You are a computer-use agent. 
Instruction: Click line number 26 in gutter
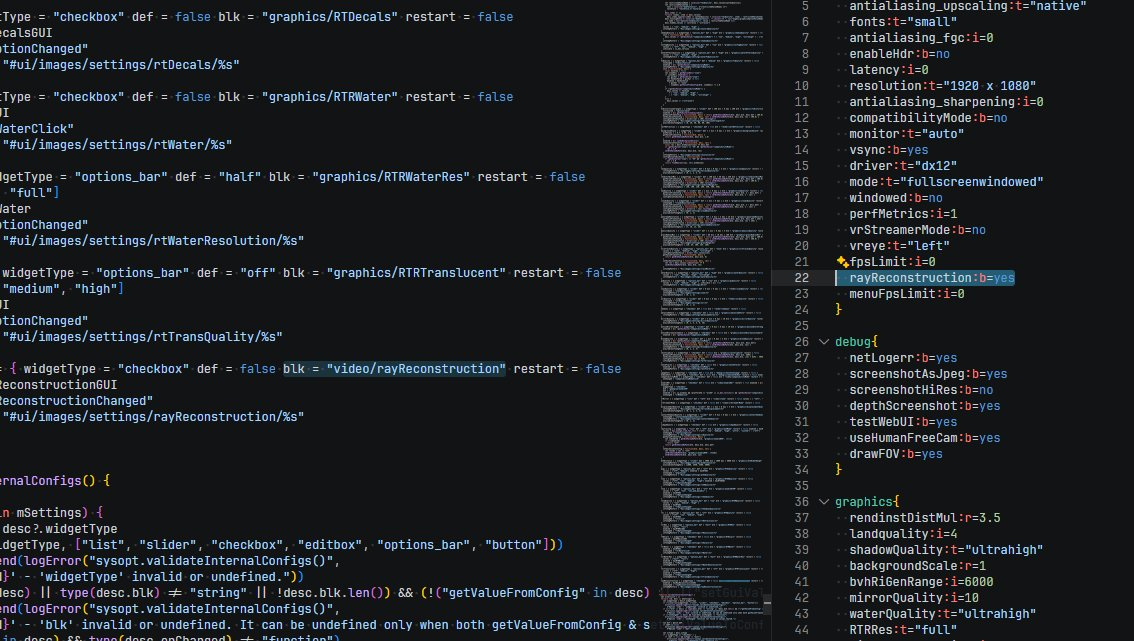pyautogui.click(x=801, y=341)
